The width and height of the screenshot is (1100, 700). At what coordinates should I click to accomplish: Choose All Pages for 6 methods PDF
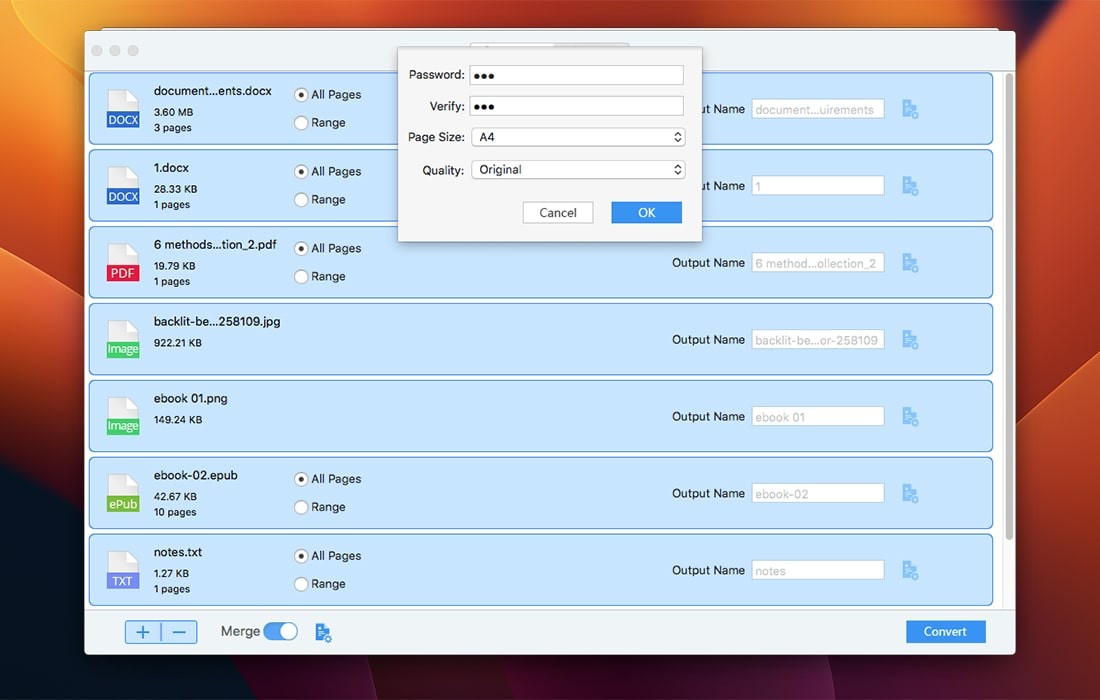[x=301, y=248]
